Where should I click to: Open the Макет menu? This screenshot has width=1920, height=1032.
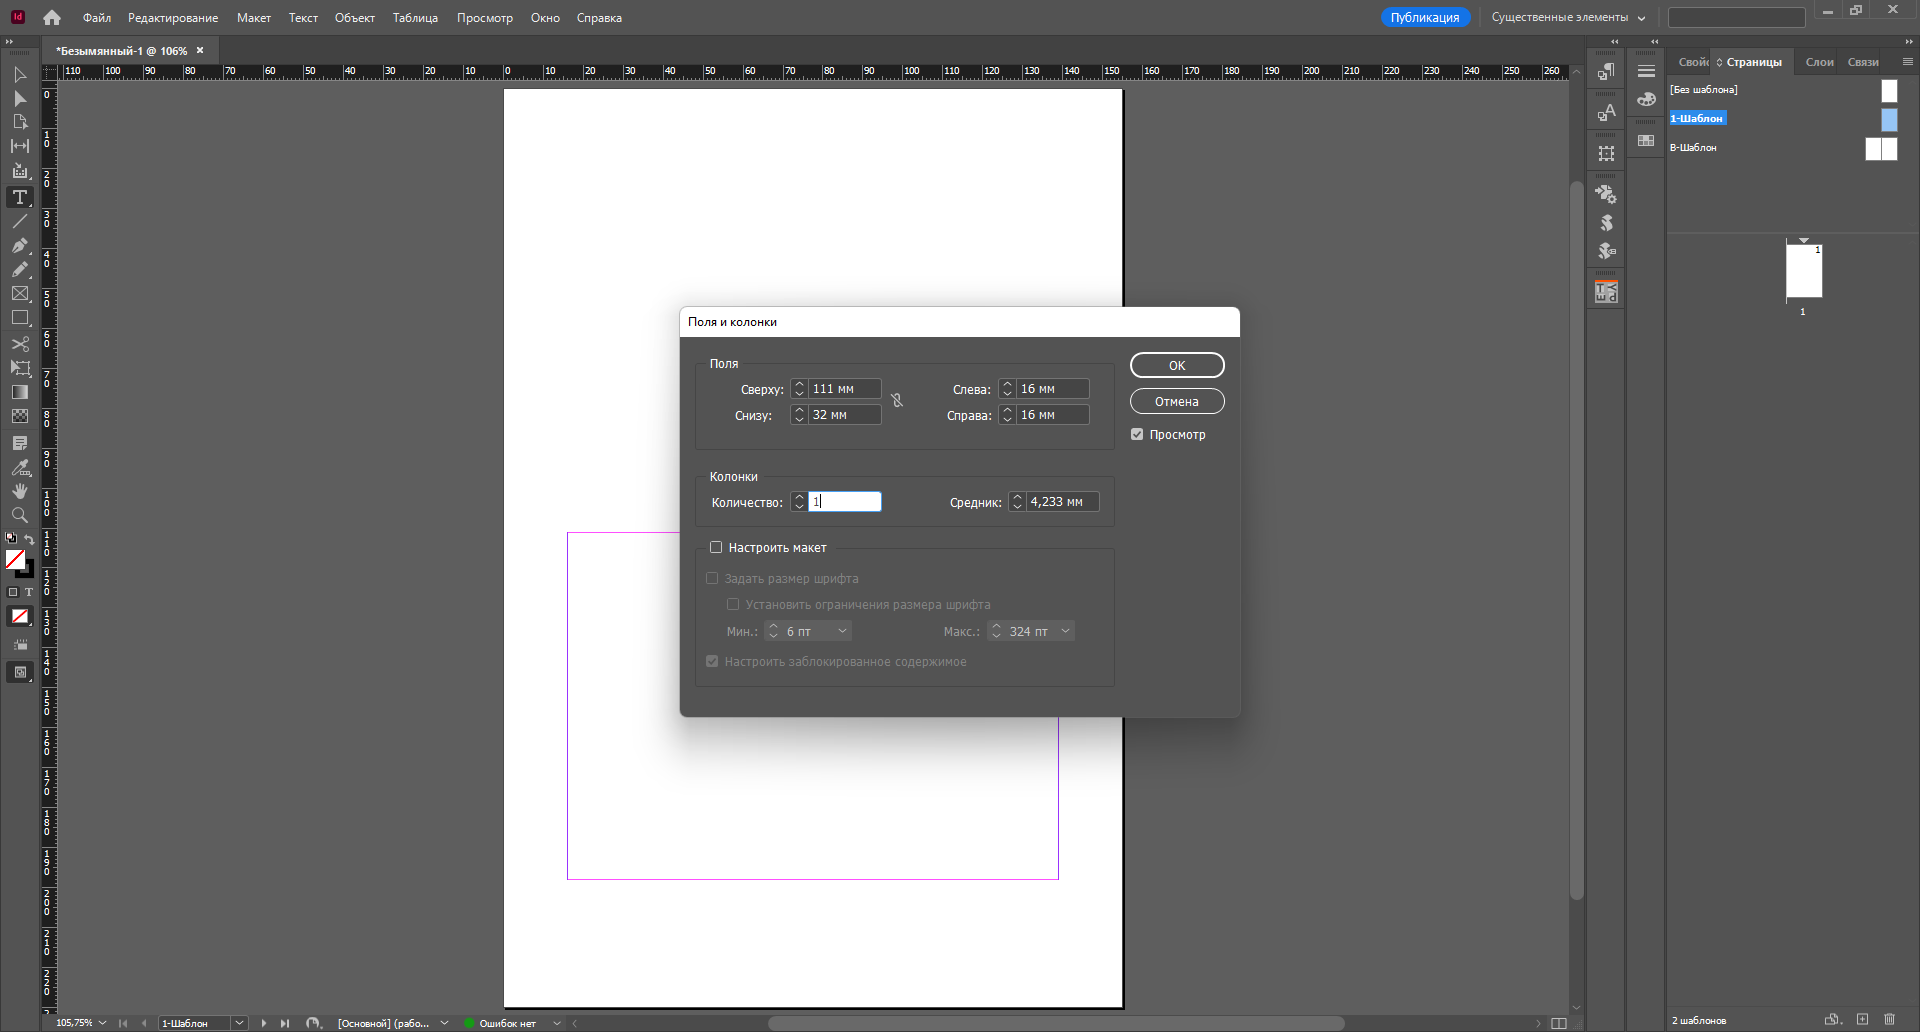tap(253, 18)
